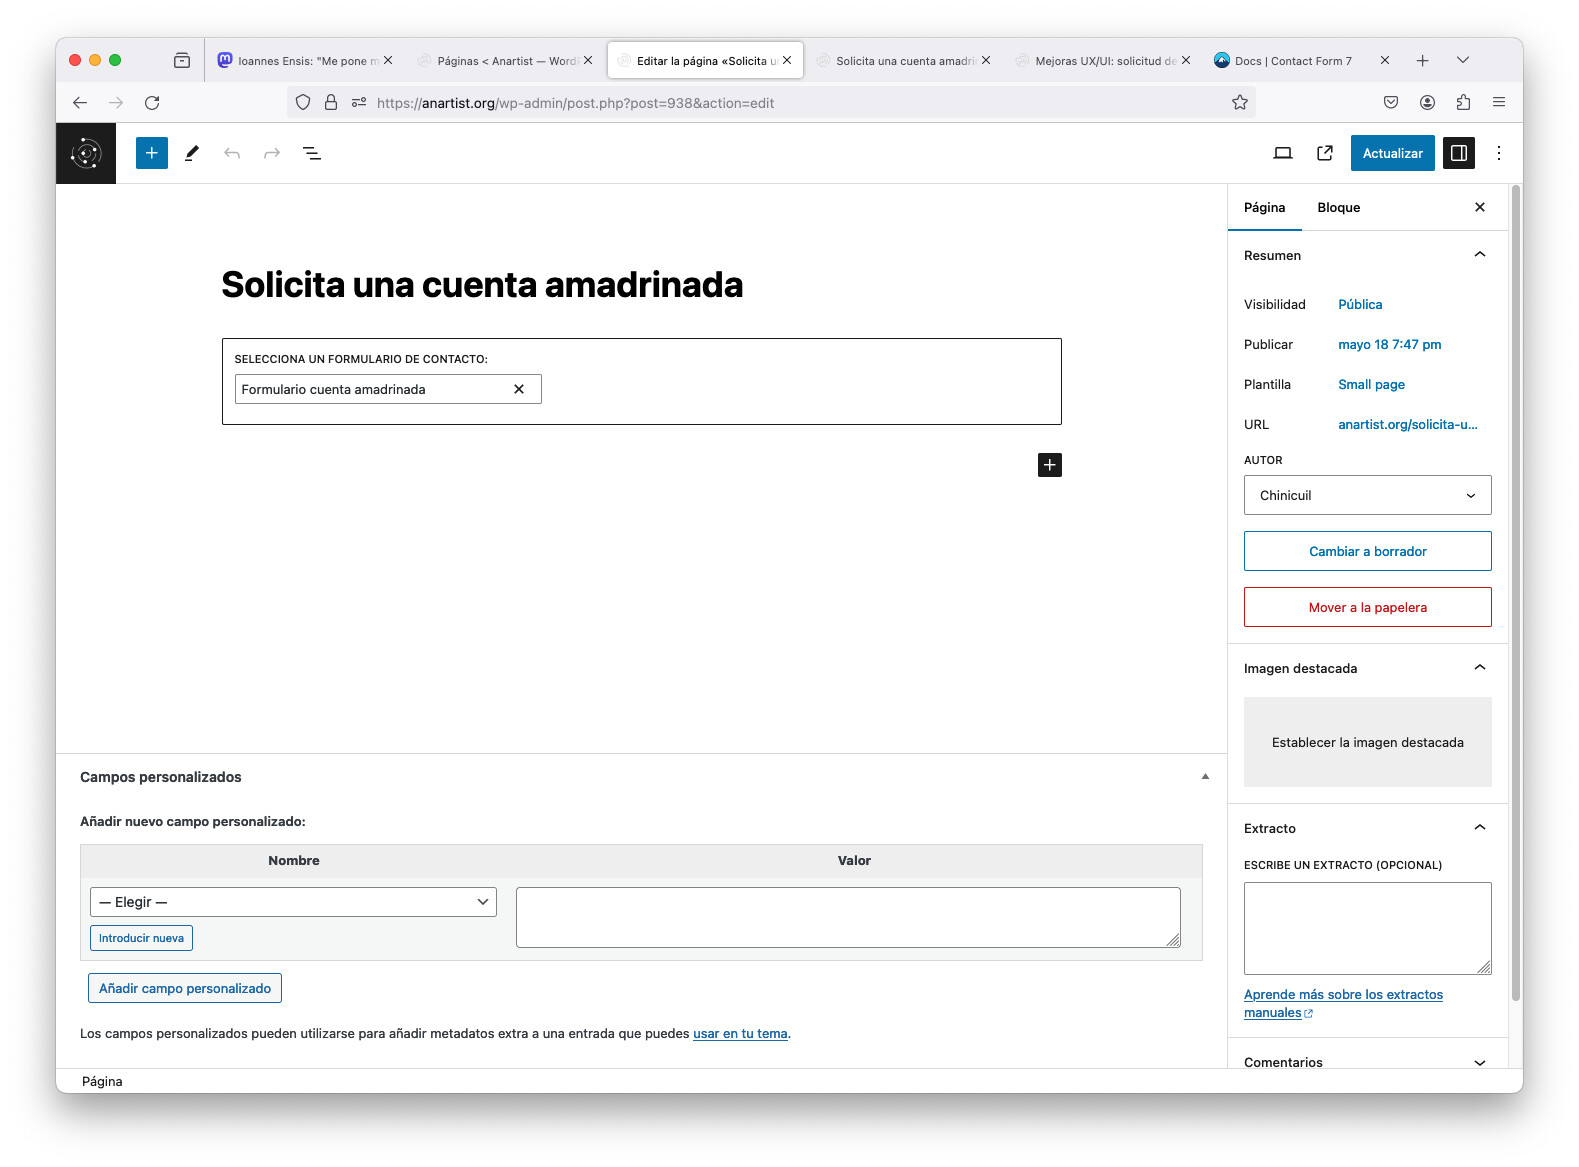The image size is (1579, 1167).
Task: Open the usar en tu tema link
Action: point(740,1034)
